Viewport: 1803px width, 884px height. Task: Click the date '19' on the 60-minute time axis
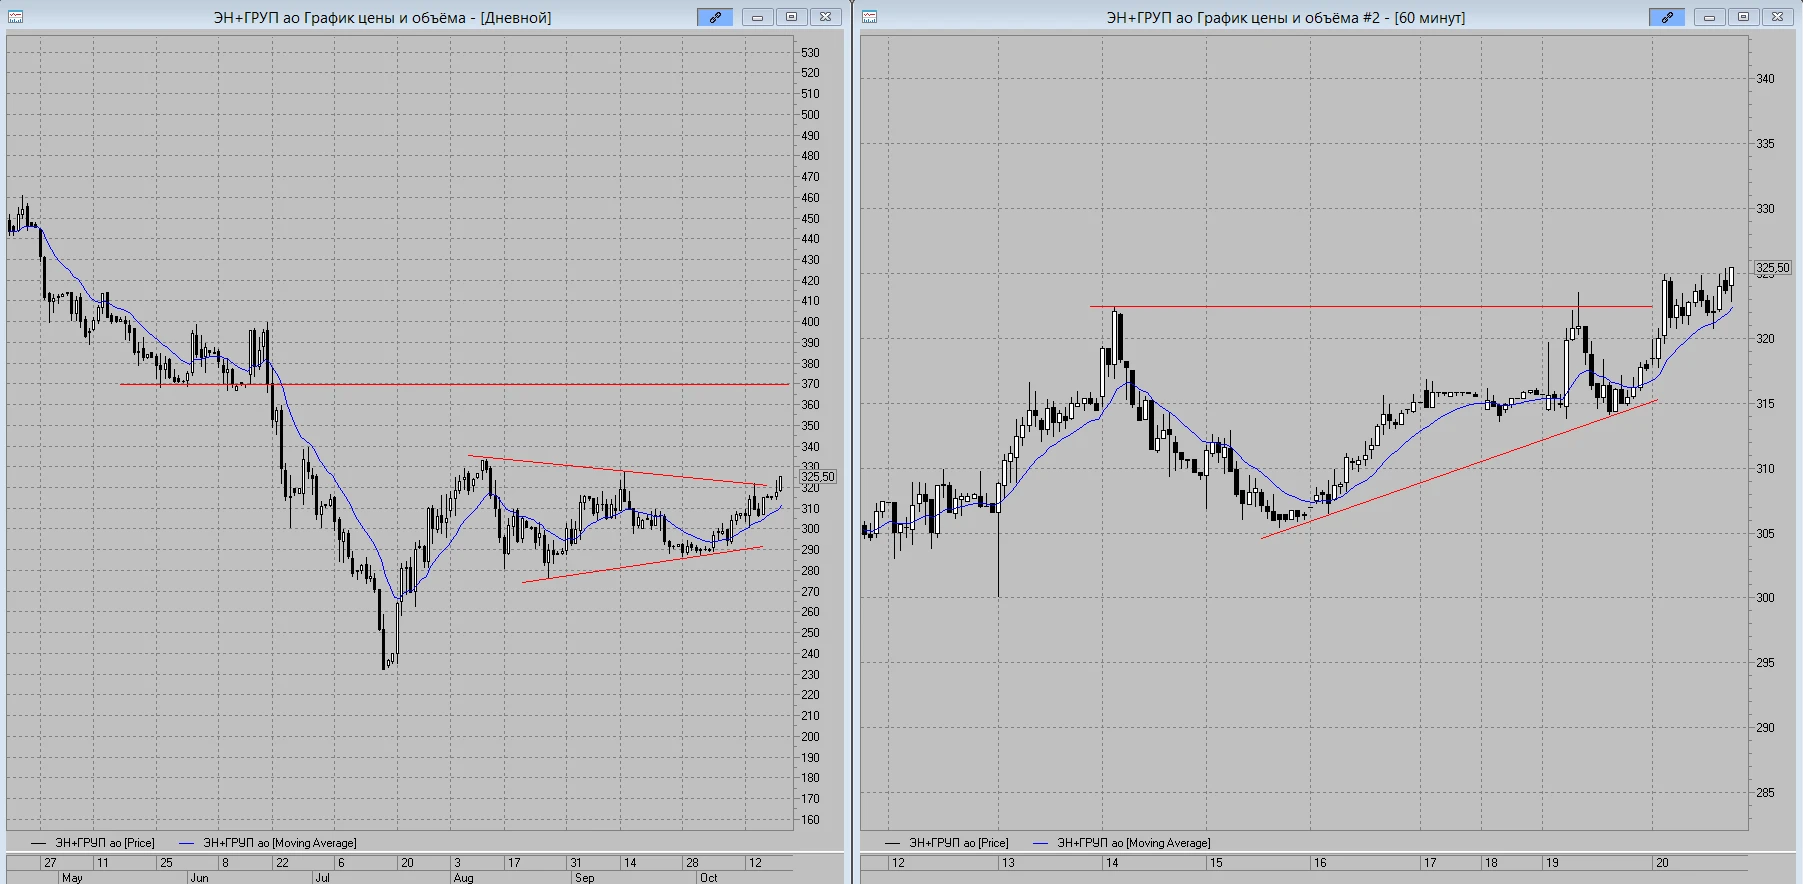point(1552,863)
